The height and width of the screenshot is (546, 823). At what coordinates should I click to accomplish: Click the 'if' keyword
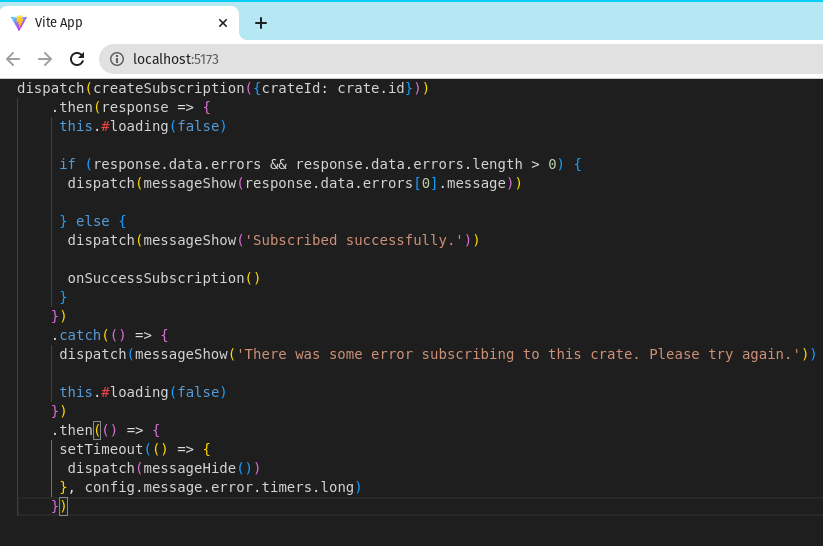(x=68, y=164)
